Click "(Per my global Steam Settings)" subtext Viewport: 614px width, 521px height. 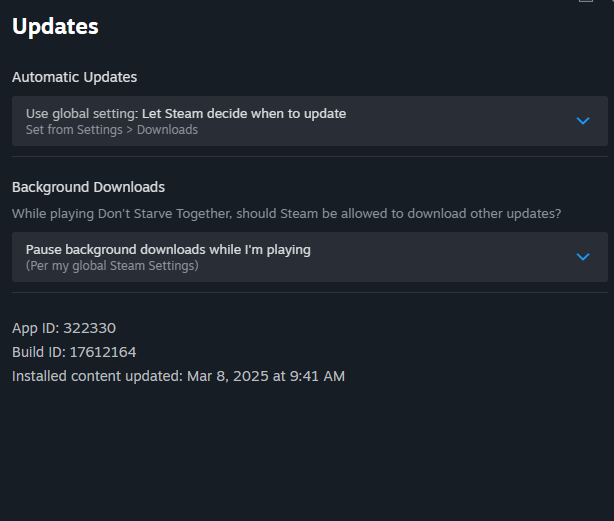[x=112, y=266]
